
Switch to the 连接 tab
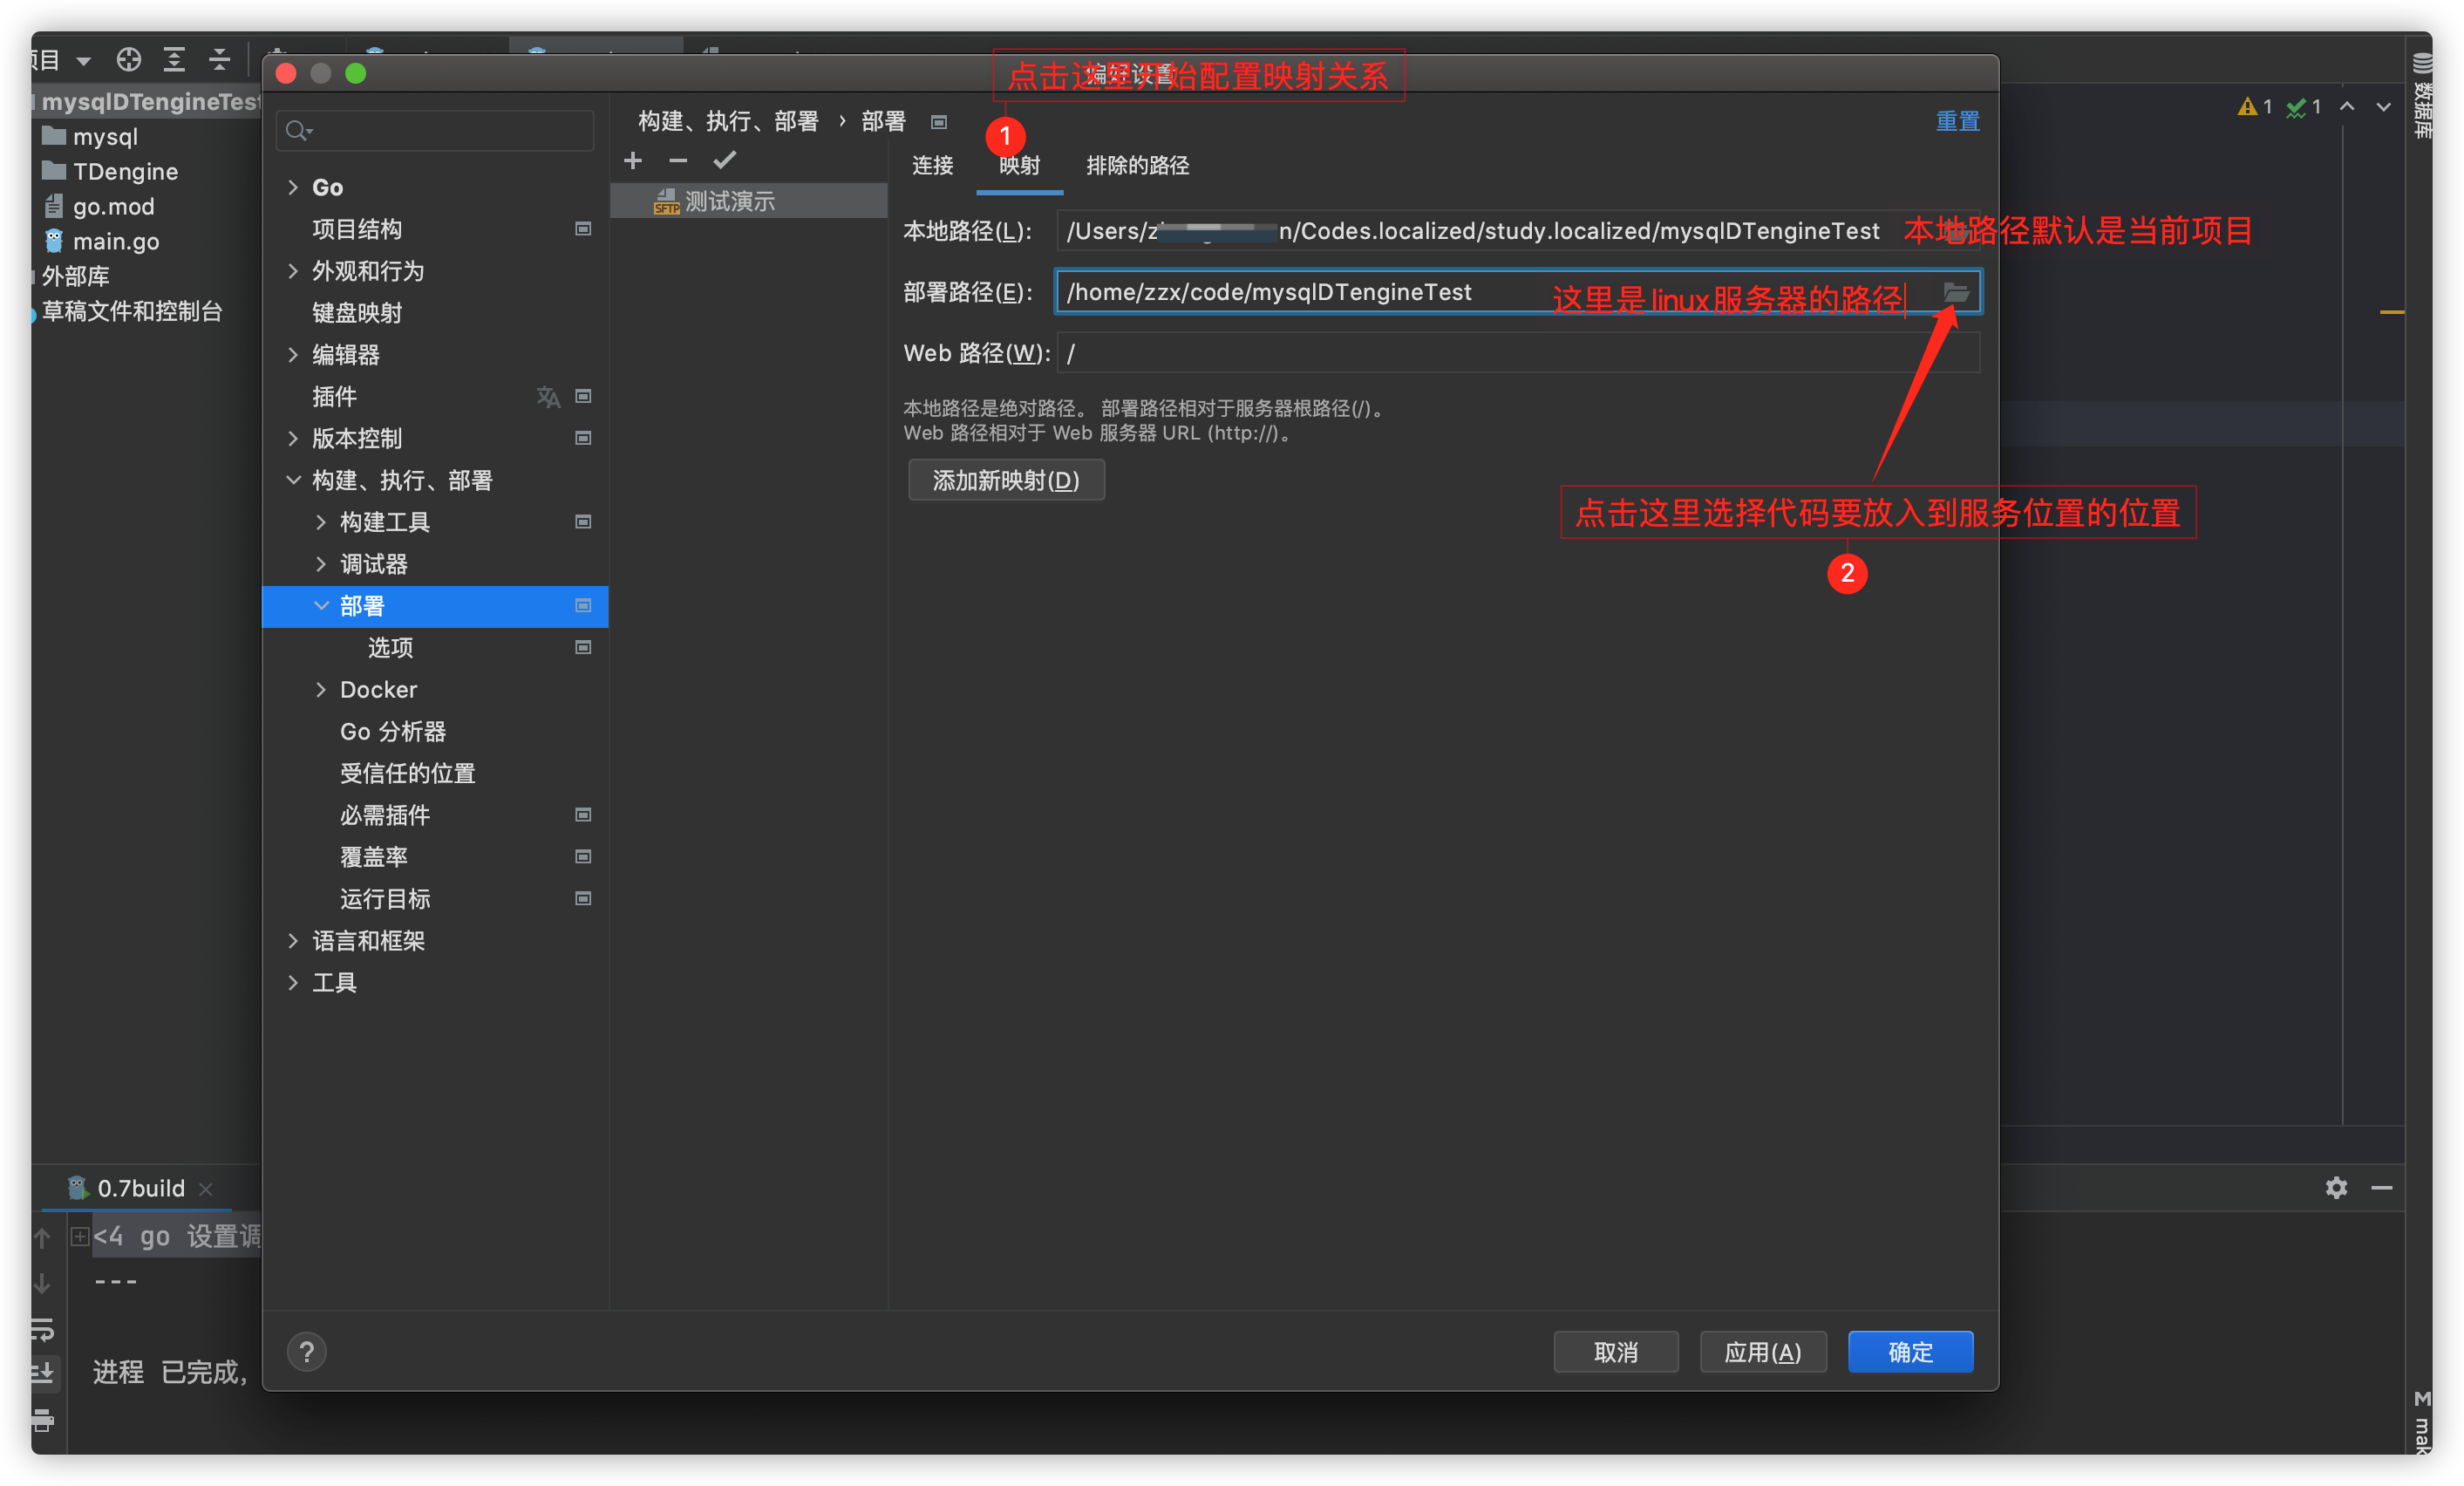(x=932, y=166)
